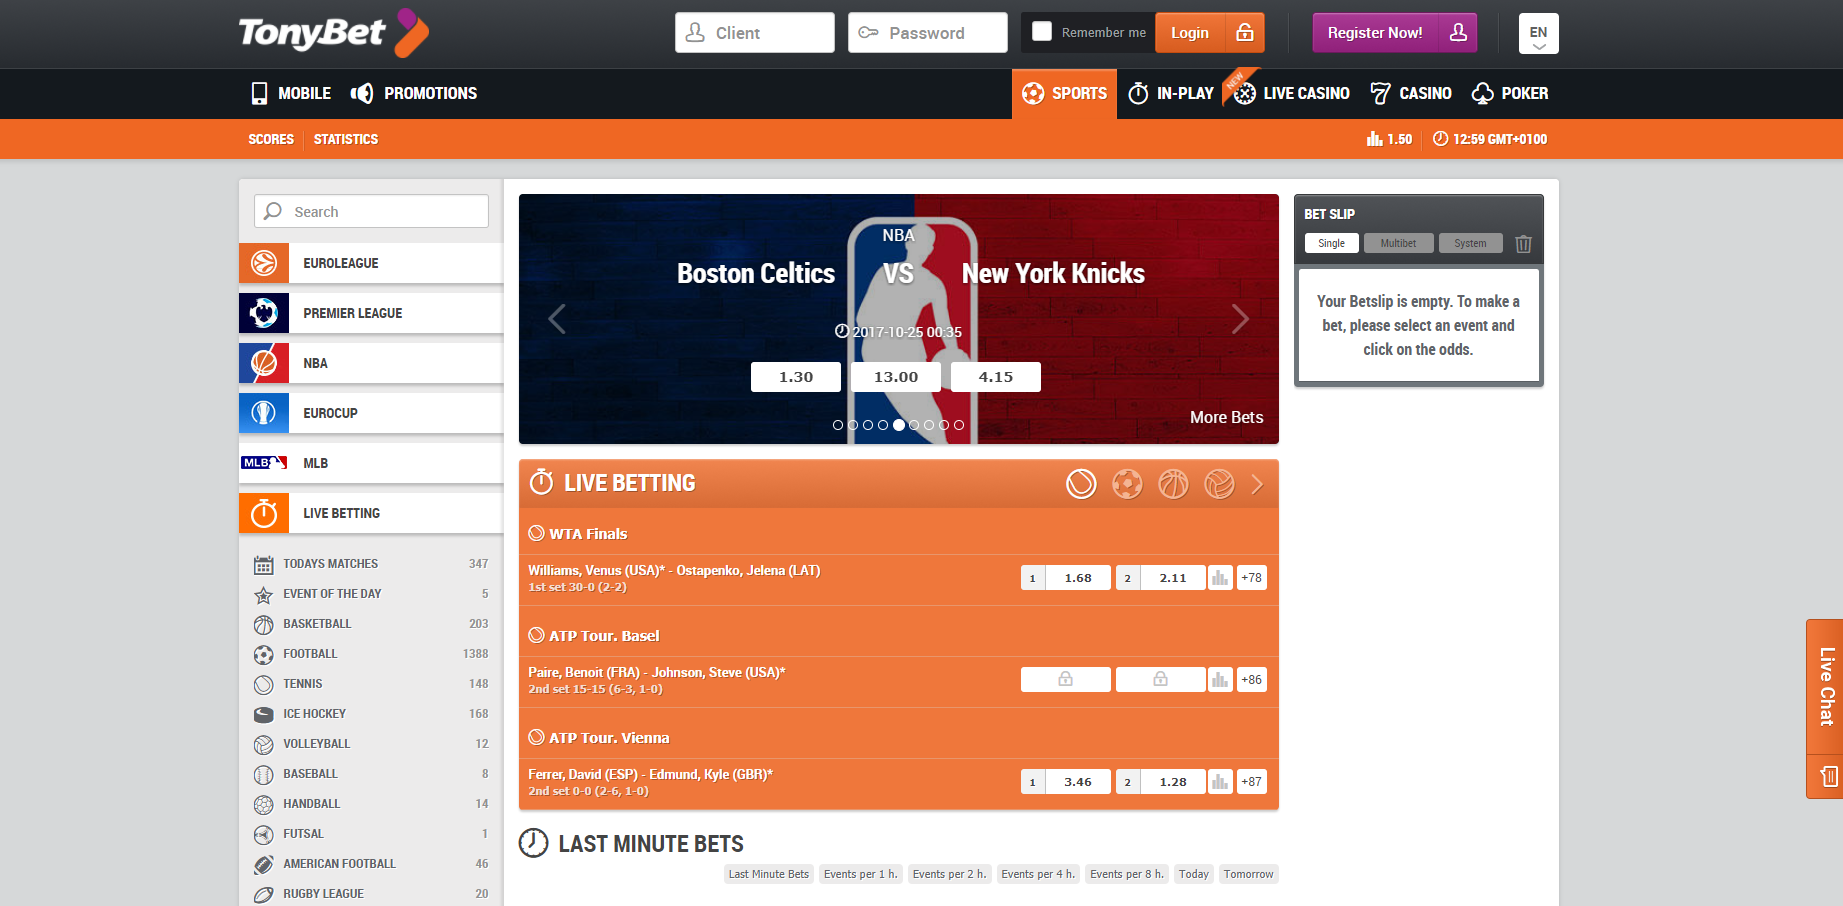
Task: Click the search magnifier icon
Action: point(273,211)
